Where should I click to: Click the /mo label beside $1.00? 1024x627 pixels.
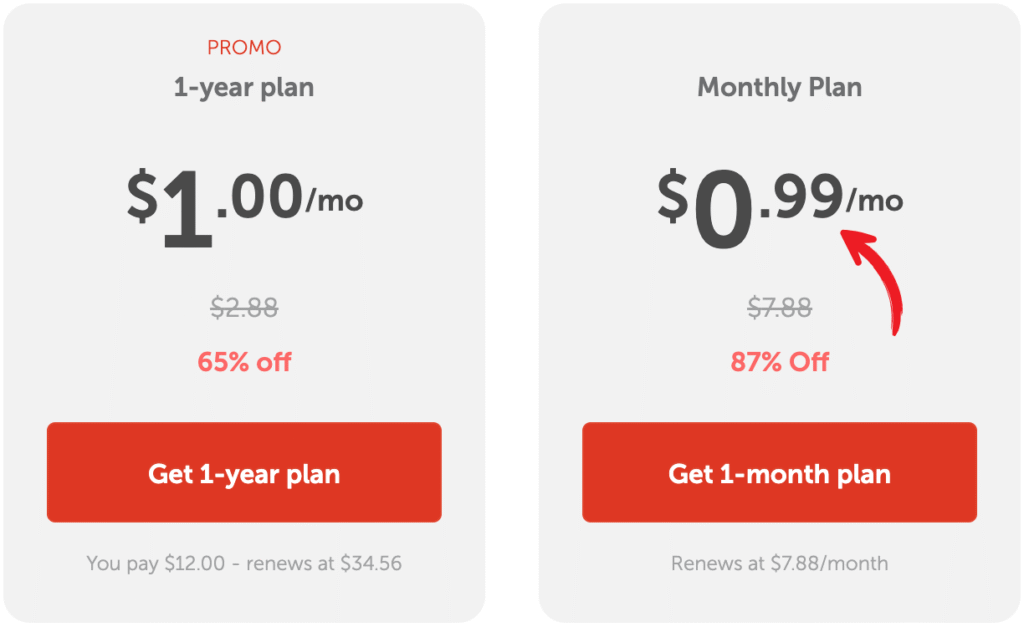pyautogui.click(x=337, y=200)
